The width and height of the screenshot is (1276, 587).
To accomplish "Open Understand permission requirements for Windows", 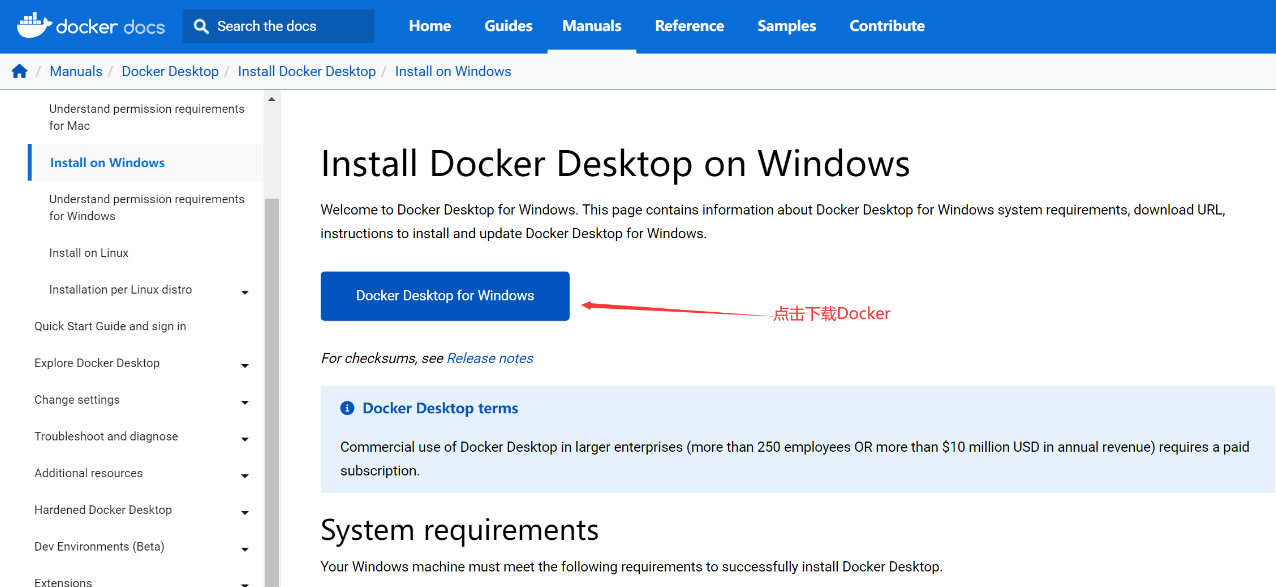I will click(147, 207).
